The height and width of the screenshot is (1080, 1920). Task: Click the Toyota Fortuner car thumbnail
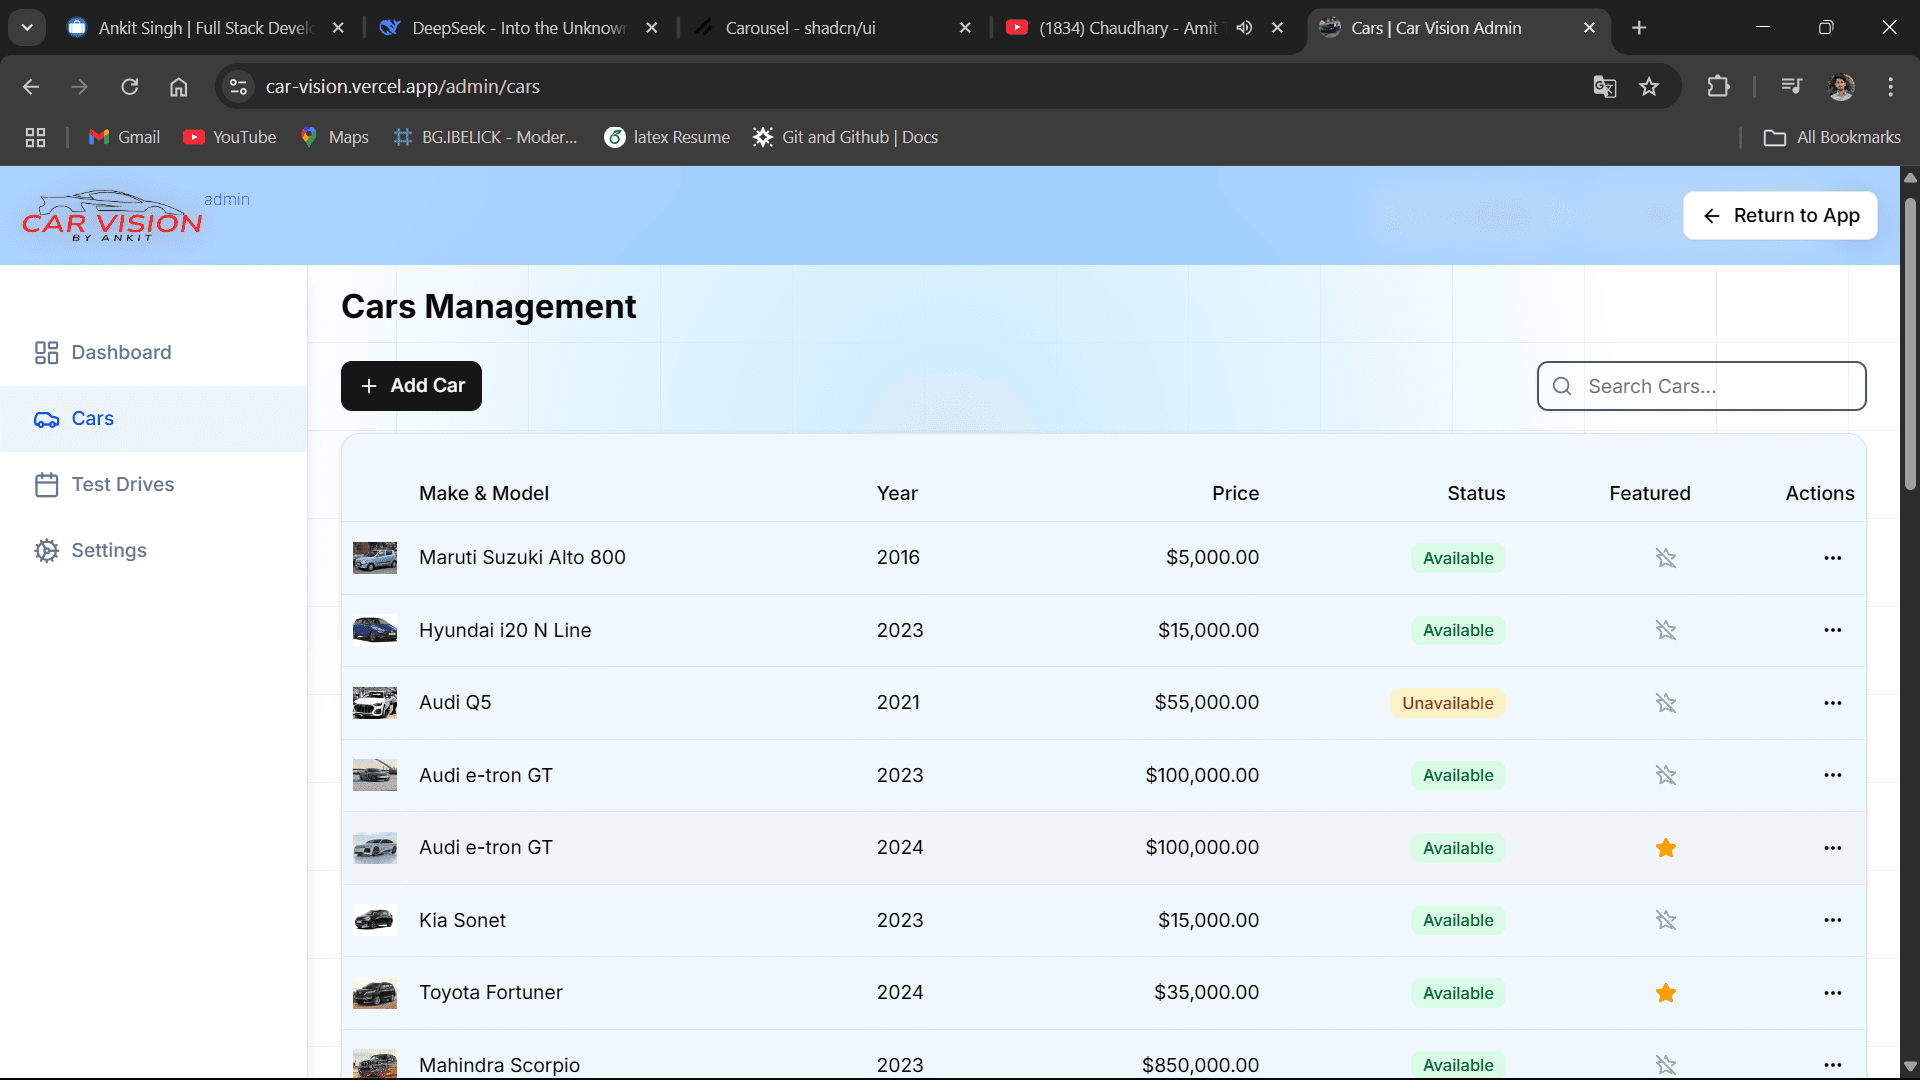tap(375, 993)
